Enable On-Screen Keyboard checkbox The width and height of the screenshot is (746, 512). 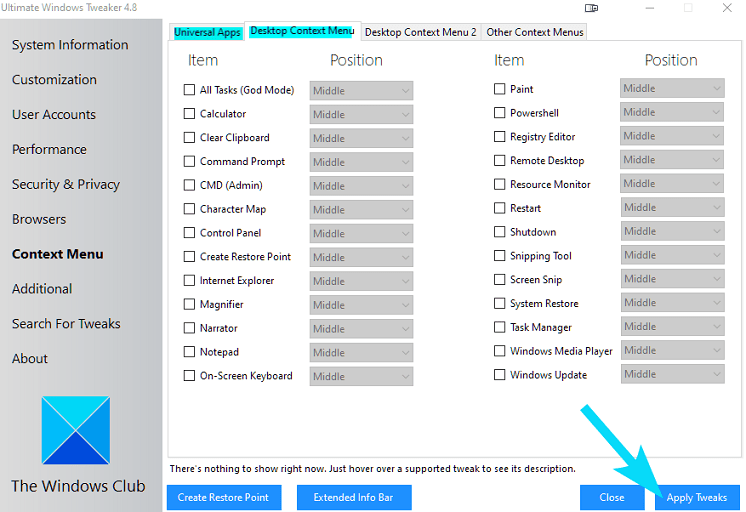[189, 375]
